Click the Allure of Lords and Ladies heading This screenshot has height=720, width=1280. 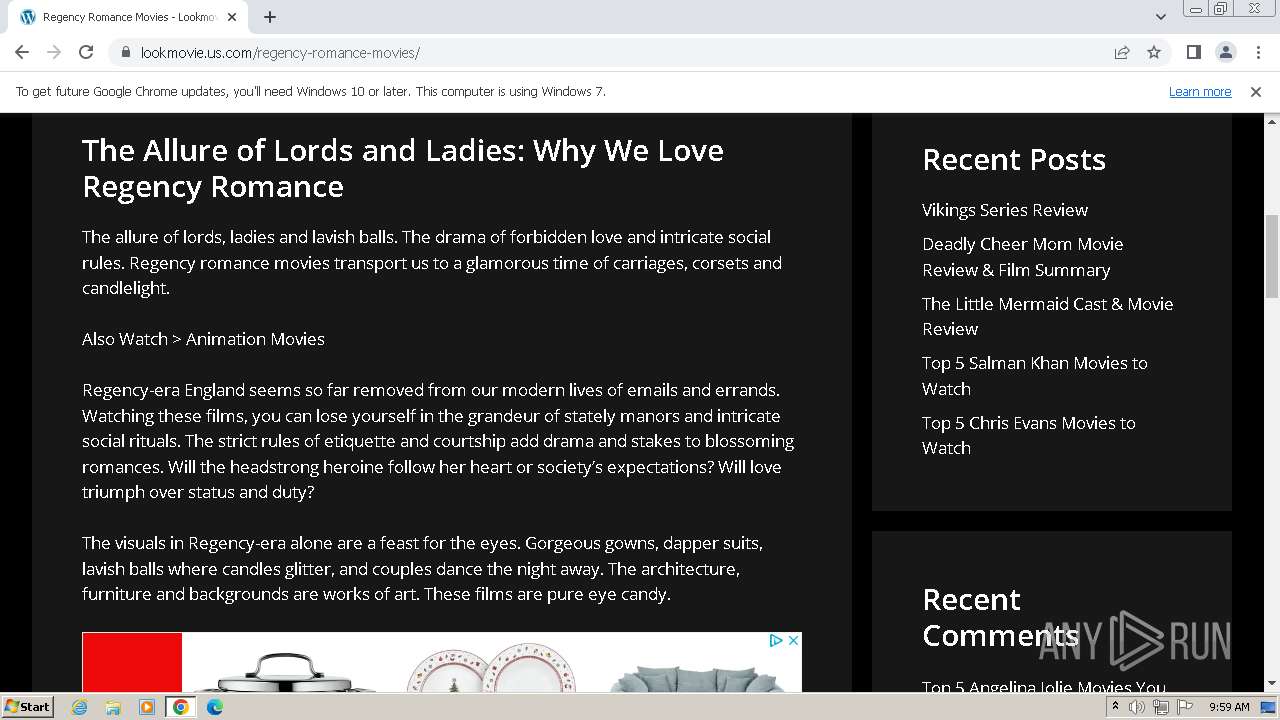pos(403,168)
